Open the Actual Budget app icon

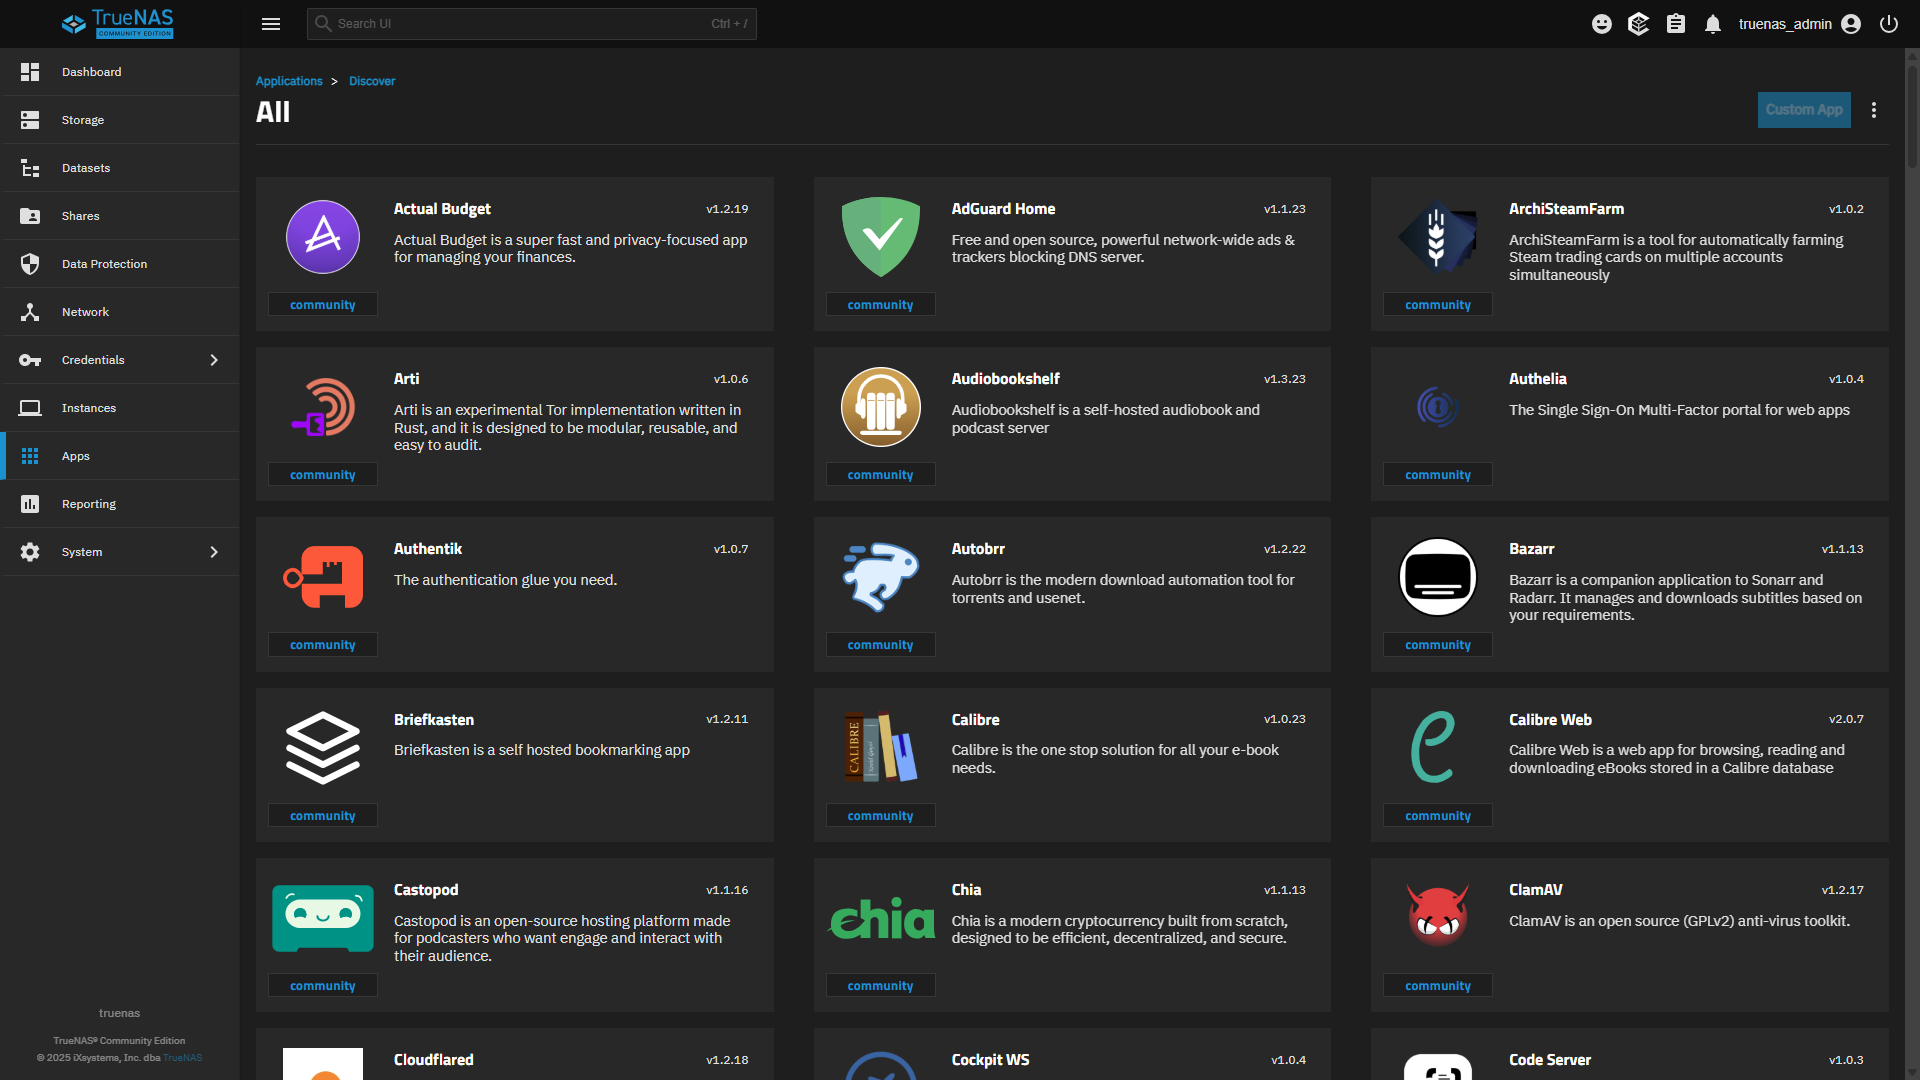322,237
